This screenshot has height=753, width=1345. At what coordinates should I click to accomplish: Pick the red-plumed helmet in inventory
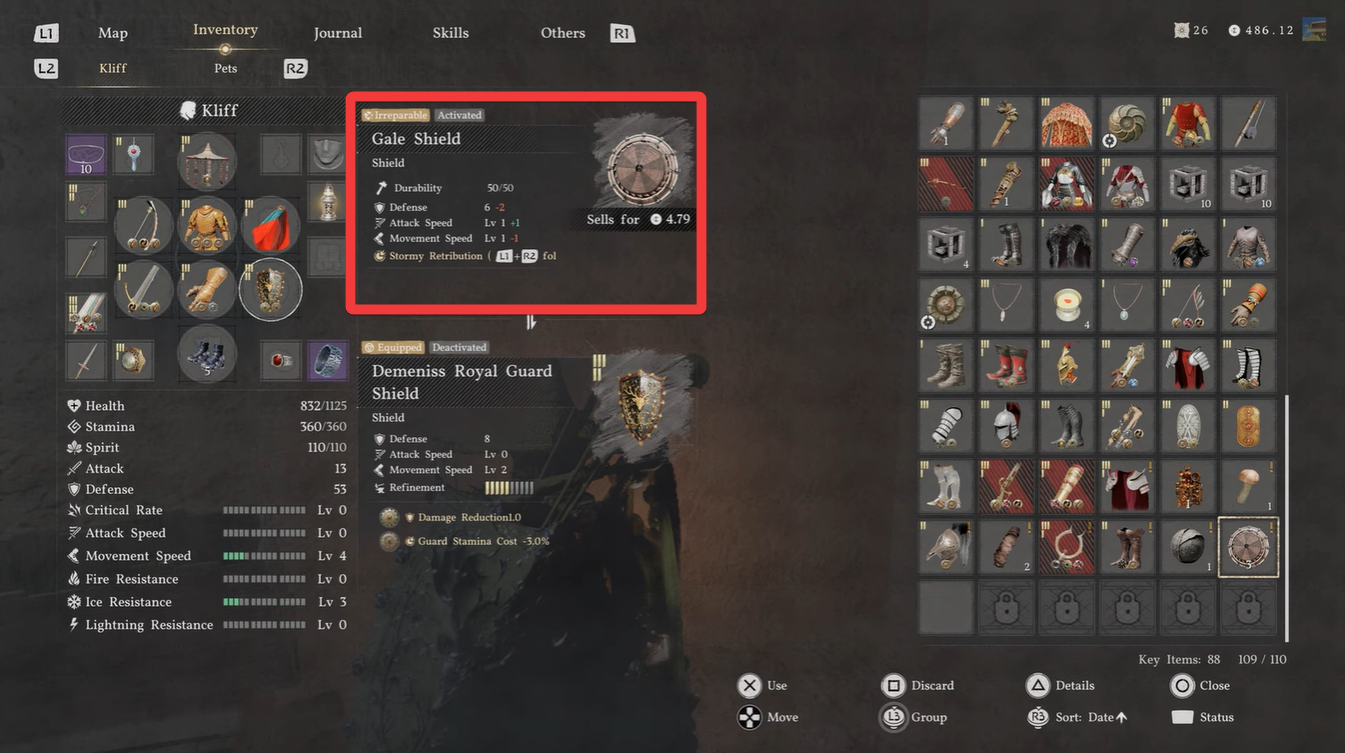click(x=1006, y=426)
